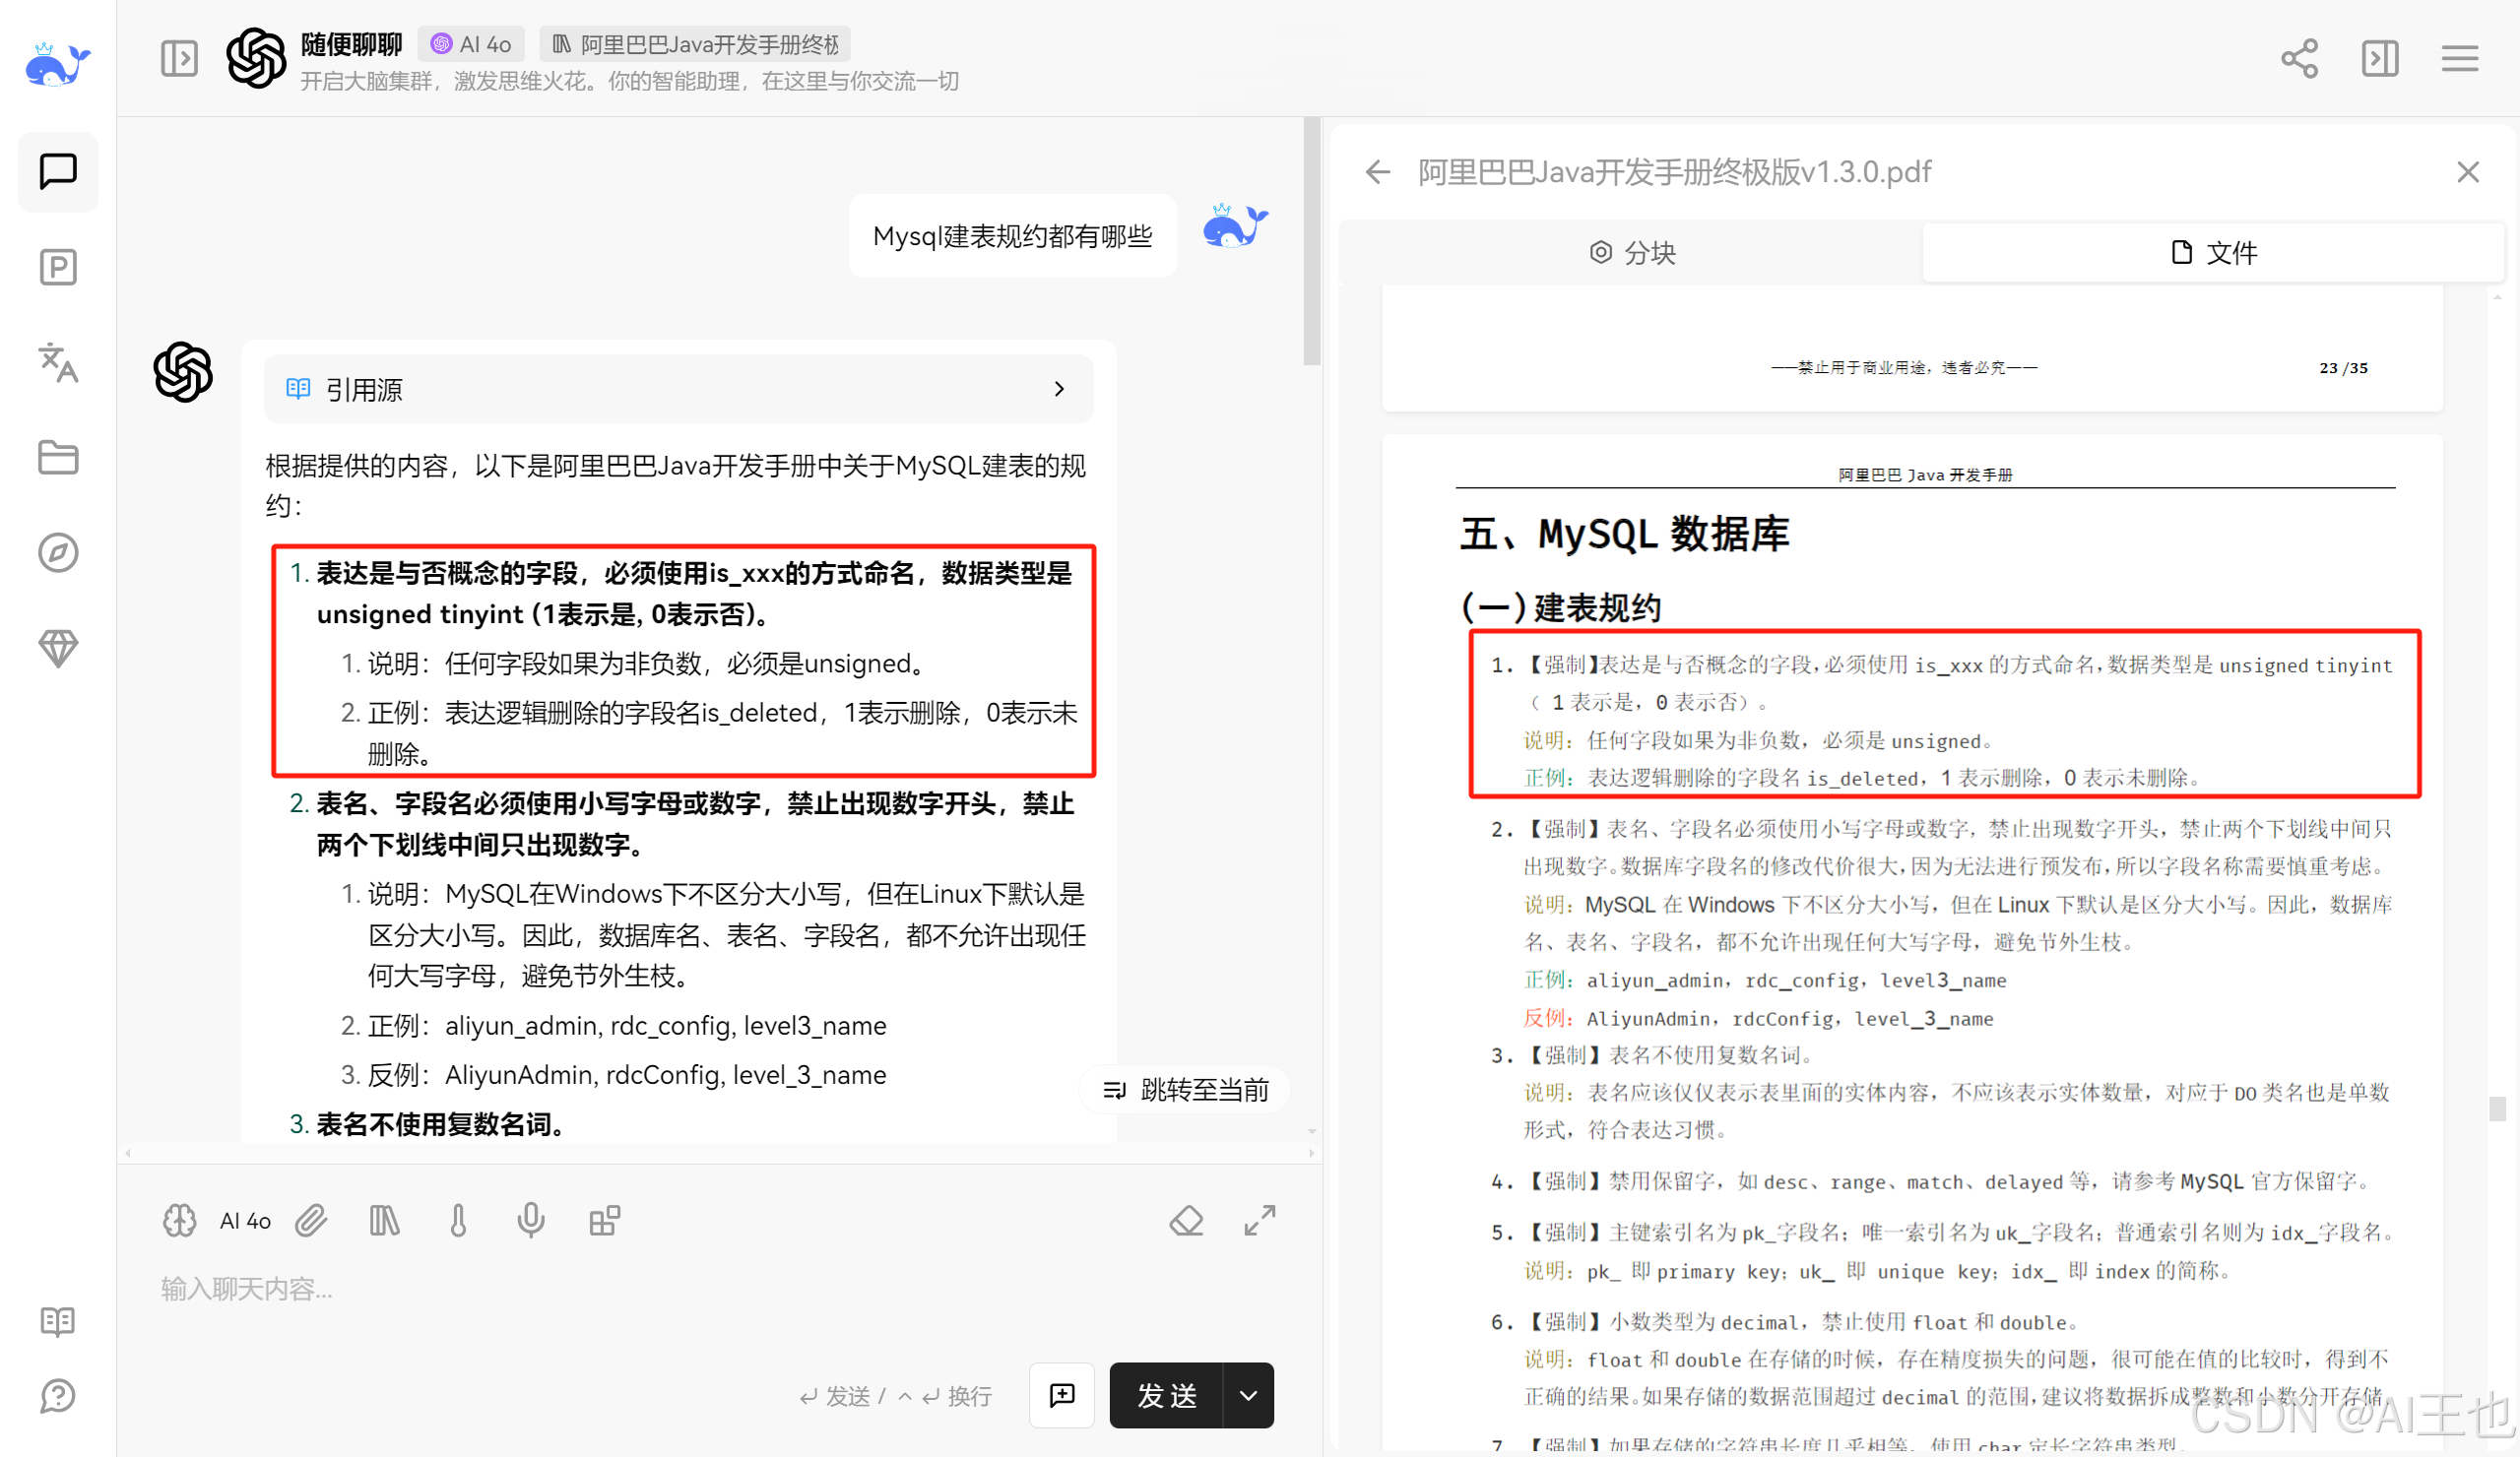Click the heading 五、MySQL 数据库 in the PDF
This screenshot has height=1457, width=2520.
click(x=1624, y=533)
